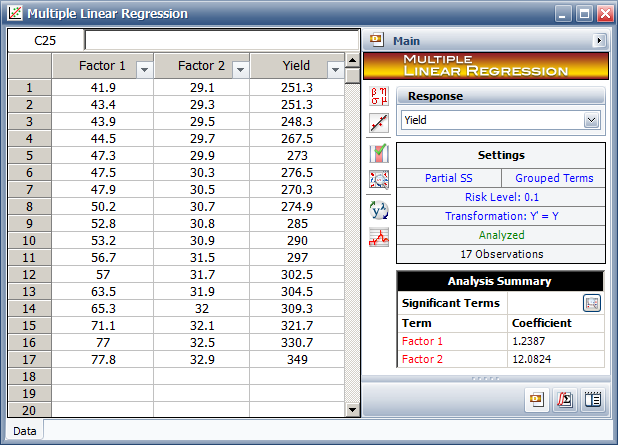The width and height of the screenshot is (618, 445).
Task: Click the Yield cell 248.3
Action: pos(297,121)
